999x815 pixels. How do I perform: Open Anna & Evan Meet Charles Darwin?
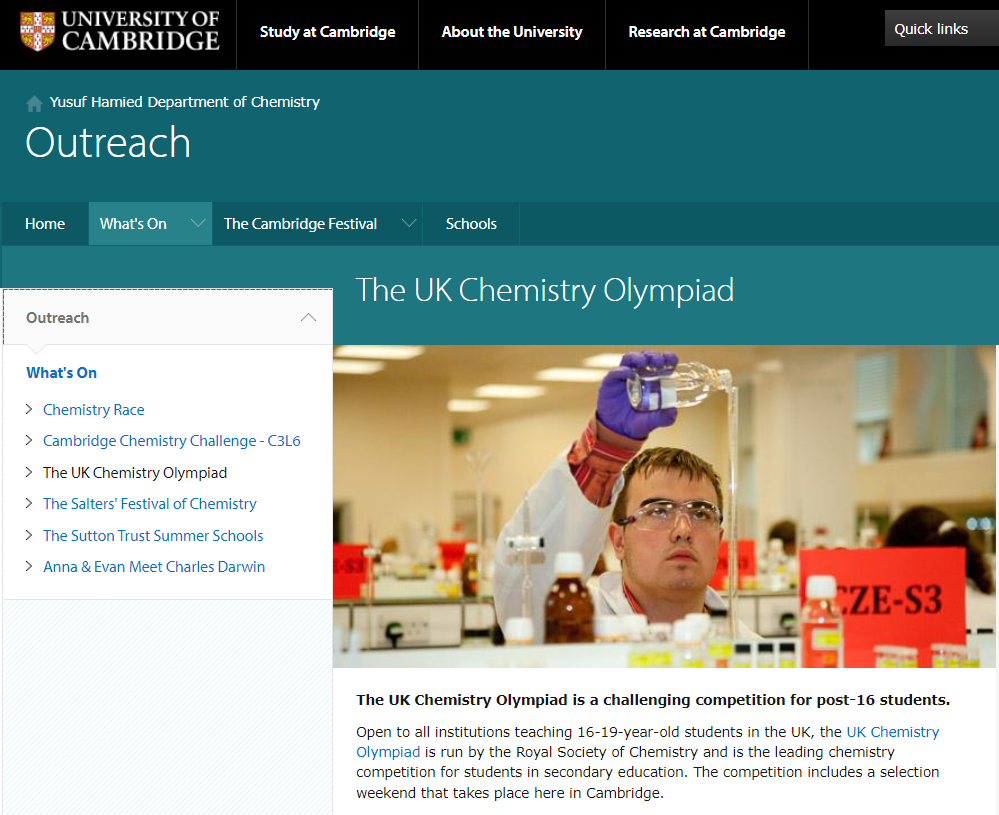154,567
